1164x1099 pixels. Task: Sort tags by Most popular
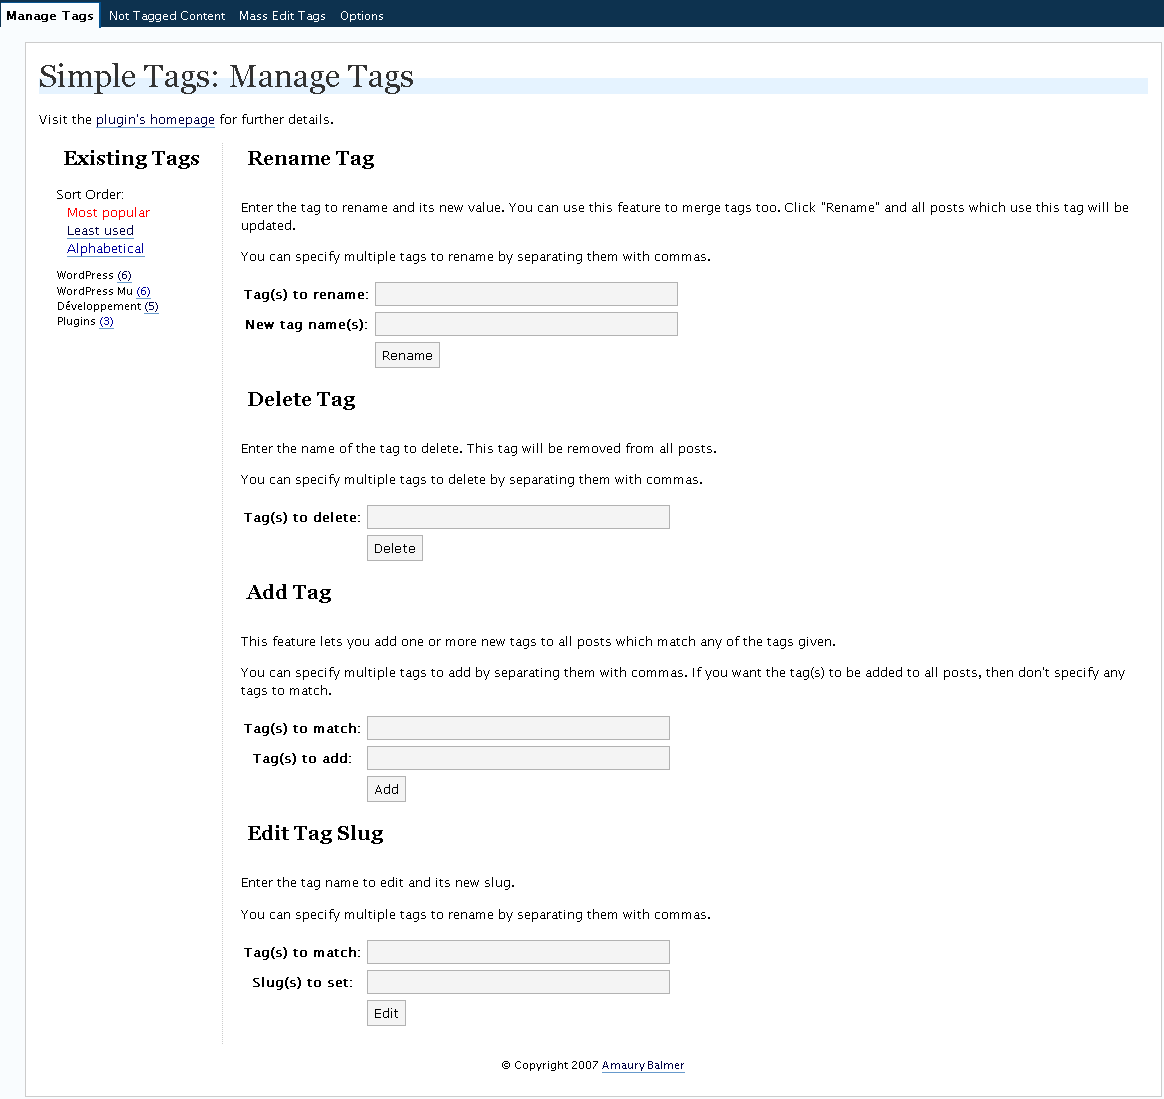click(108, 213)
